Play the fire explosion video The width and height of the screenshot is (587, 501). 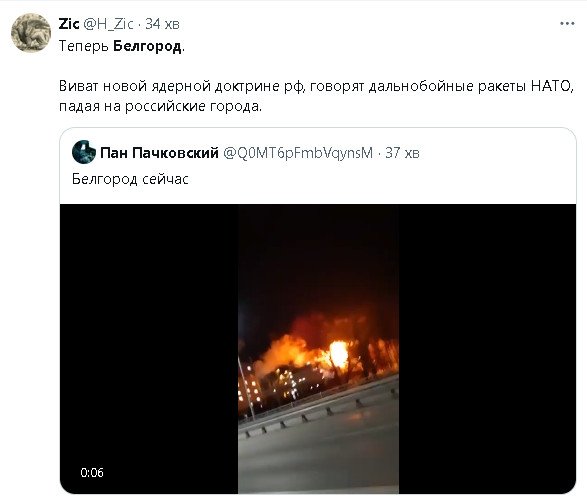coord(318,348)
